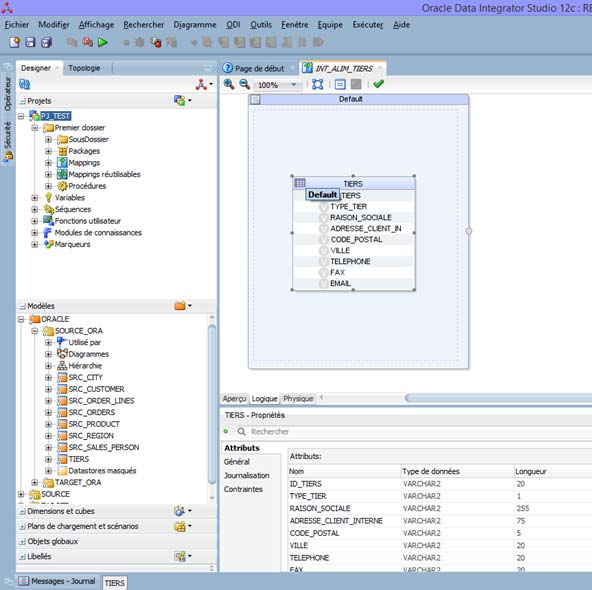
Task: Click the TIERS datastore table icon in diagram
Action: click(300, 183)
